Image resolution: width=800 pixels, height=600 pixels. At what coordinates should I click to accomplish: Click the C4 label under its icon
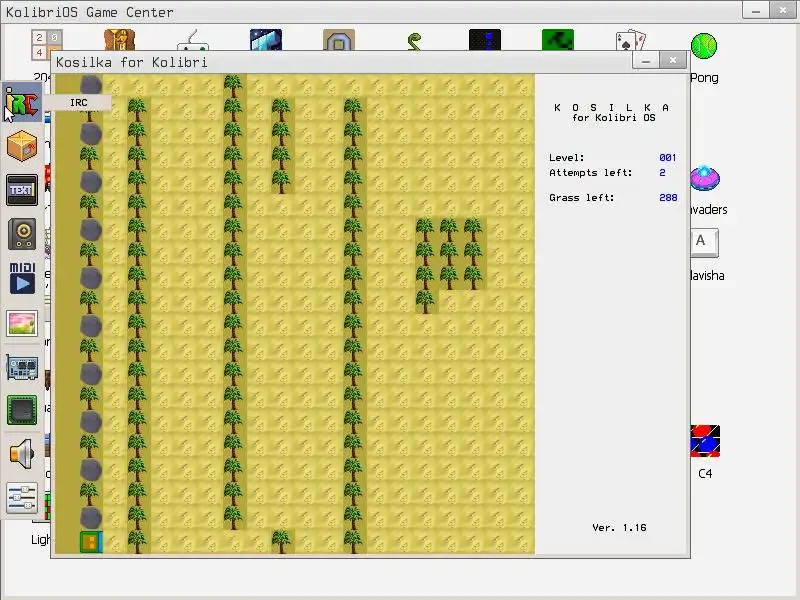pos(705,473)
